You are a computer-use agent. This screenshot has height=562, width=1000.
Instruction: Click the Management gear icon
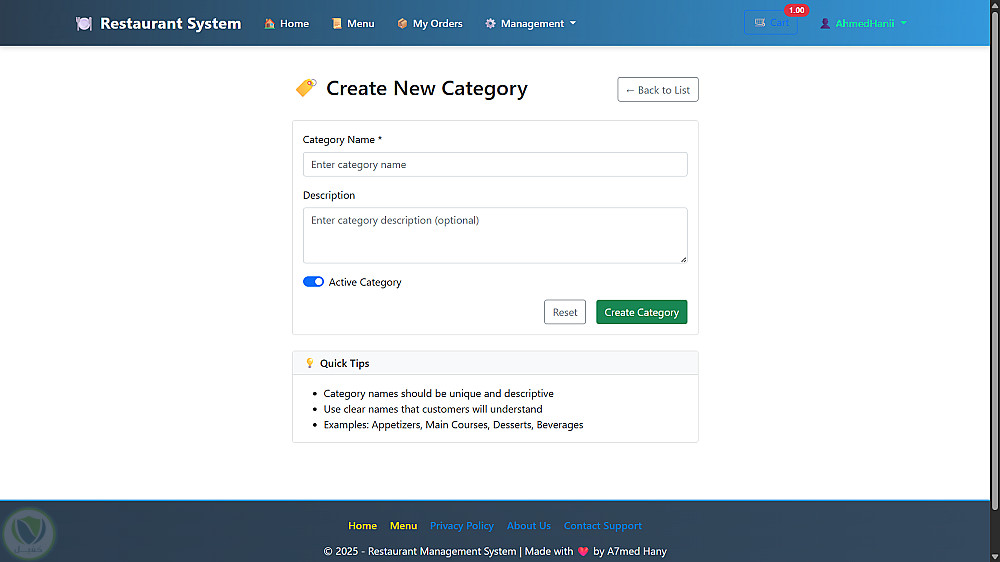pos(490,24)
